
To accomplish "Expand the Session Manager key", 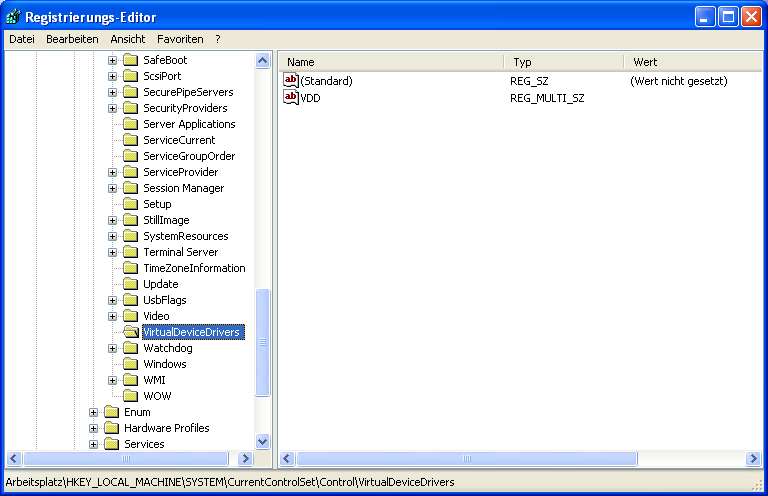I will click(x=113, y=188).
